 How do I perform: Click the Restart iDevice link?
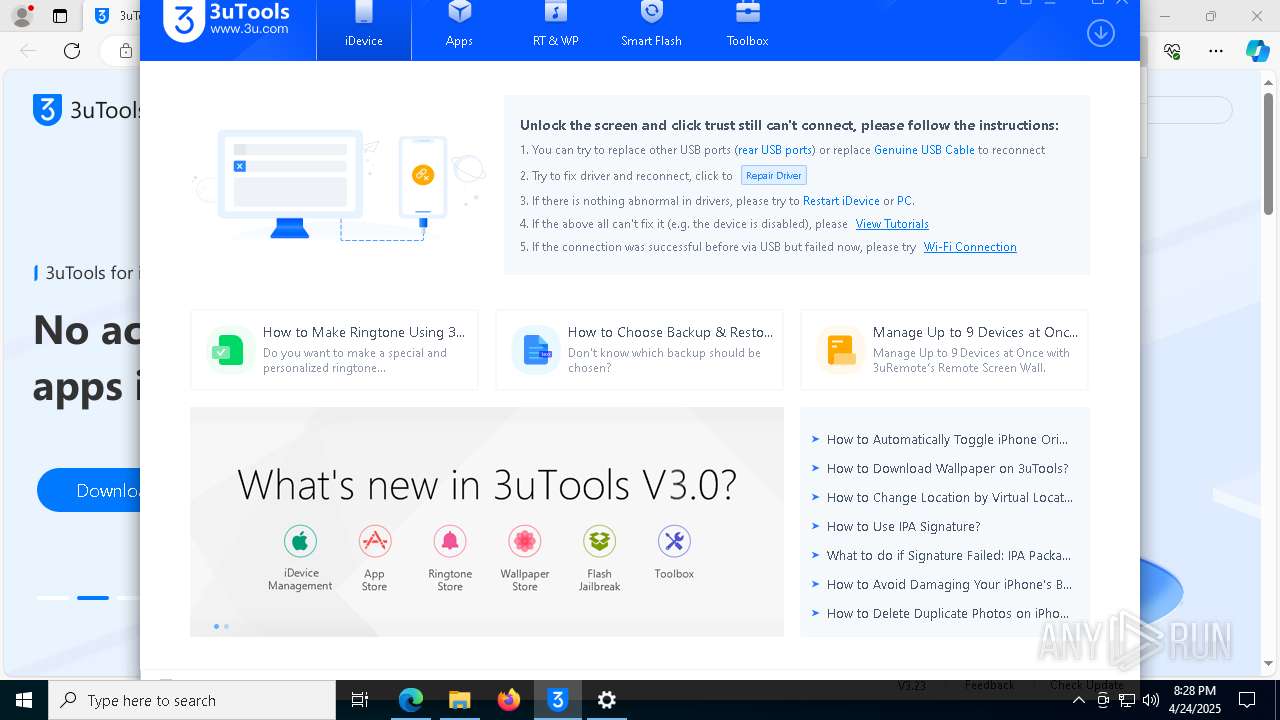click(x=841, y=201)
